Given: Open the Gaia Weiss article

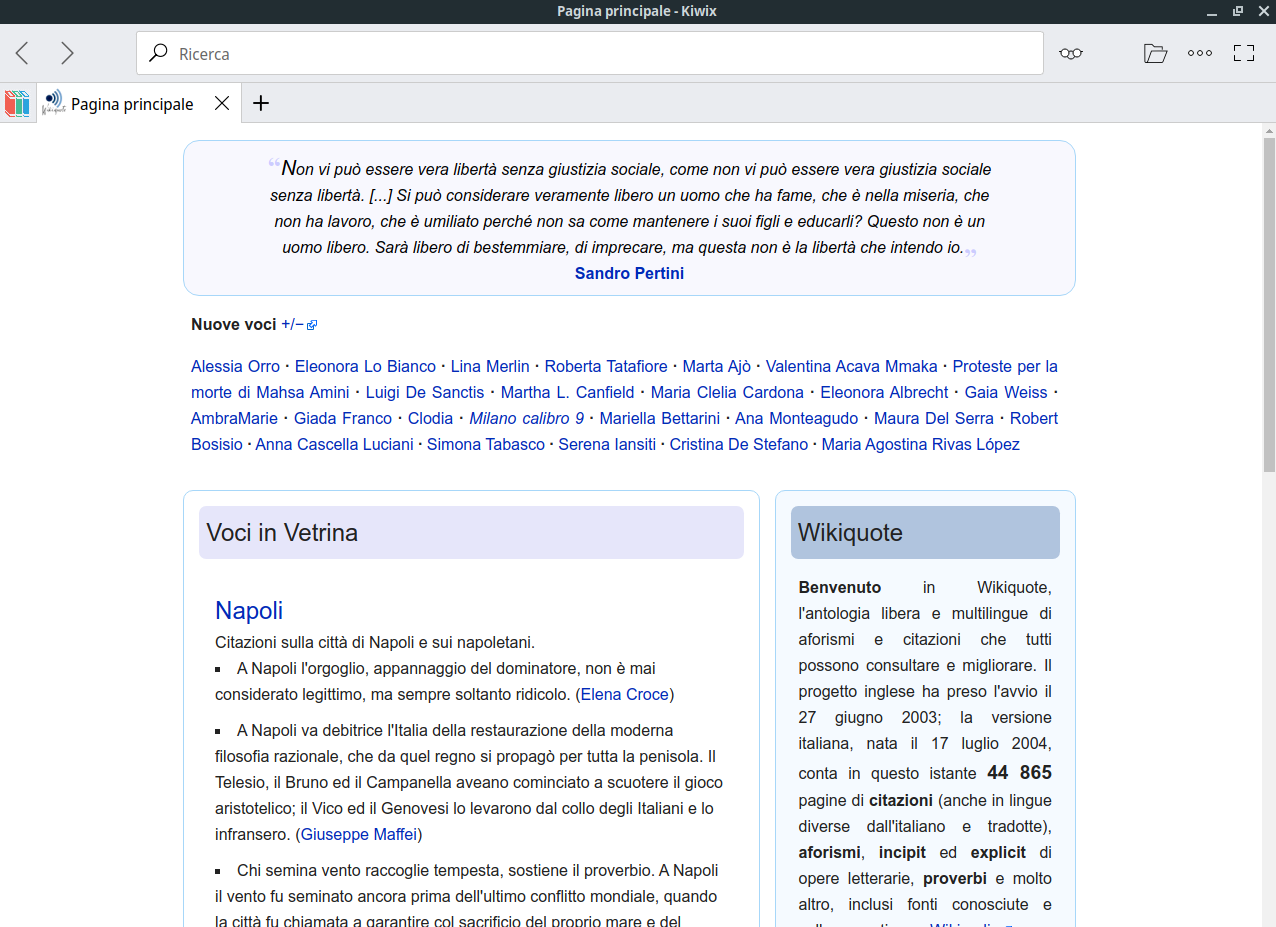Looking at the screenshot, I should click(x=1006, y=392).
